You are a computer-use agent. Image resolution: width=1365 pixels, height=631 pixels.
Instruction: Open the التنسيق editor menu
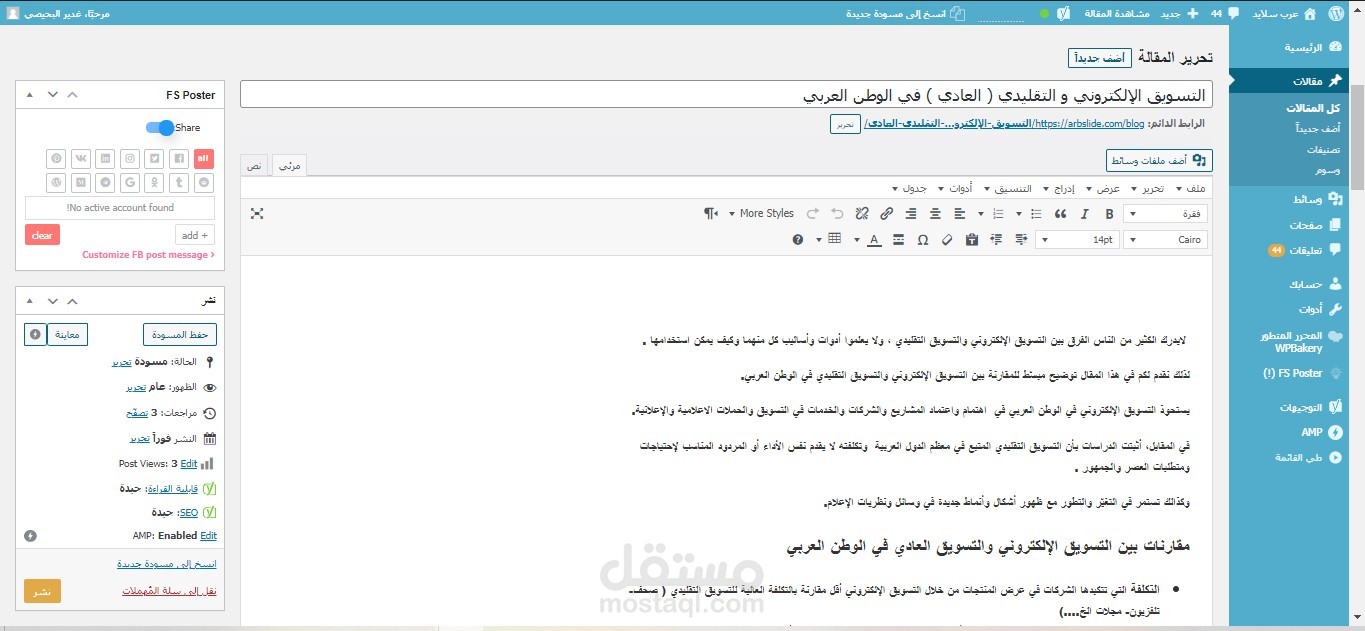[x=1009, y=188]
